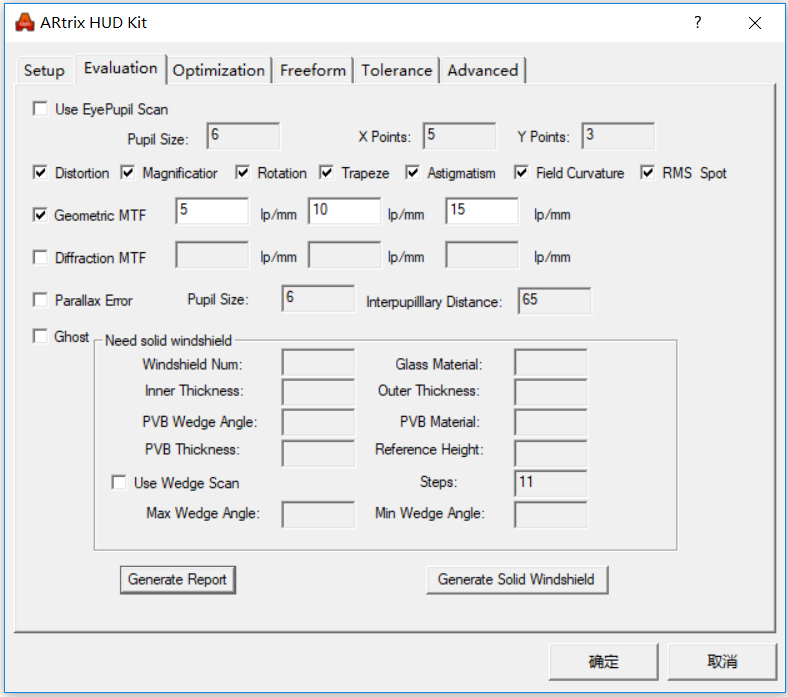This screenshot has height=697, width=788.
Task: Click Generate Solid Windshield button
Action: click(517, 579)
